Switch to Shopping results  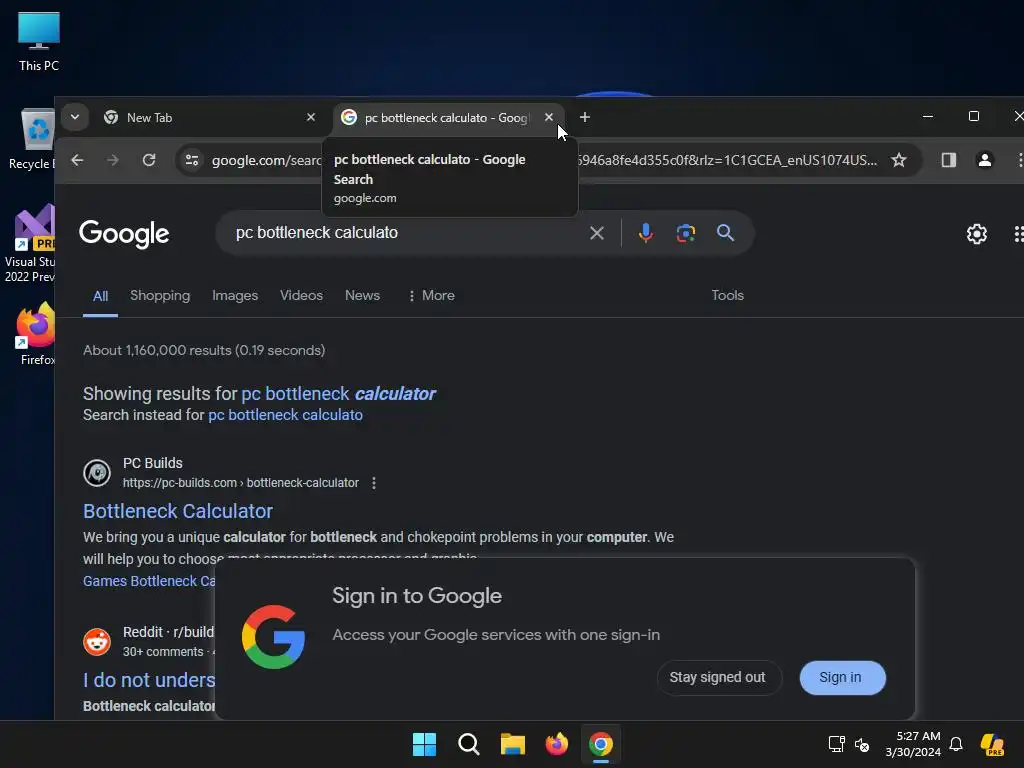(x=160, y=295)
